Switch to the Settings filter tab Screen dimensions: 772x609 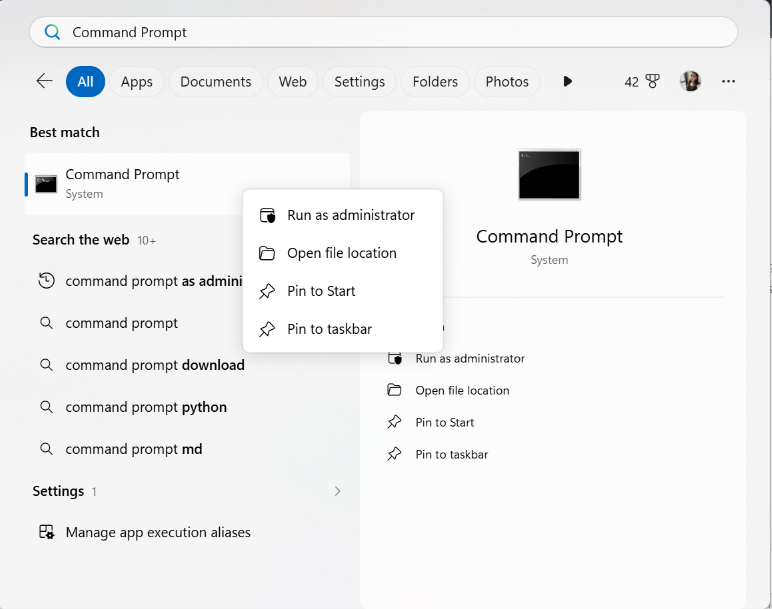[359, 82]
